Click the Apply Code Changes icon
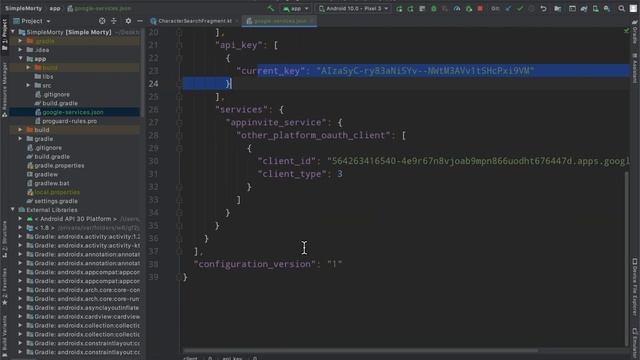Viewport: 640px width, 360px height. coord(422,9)
